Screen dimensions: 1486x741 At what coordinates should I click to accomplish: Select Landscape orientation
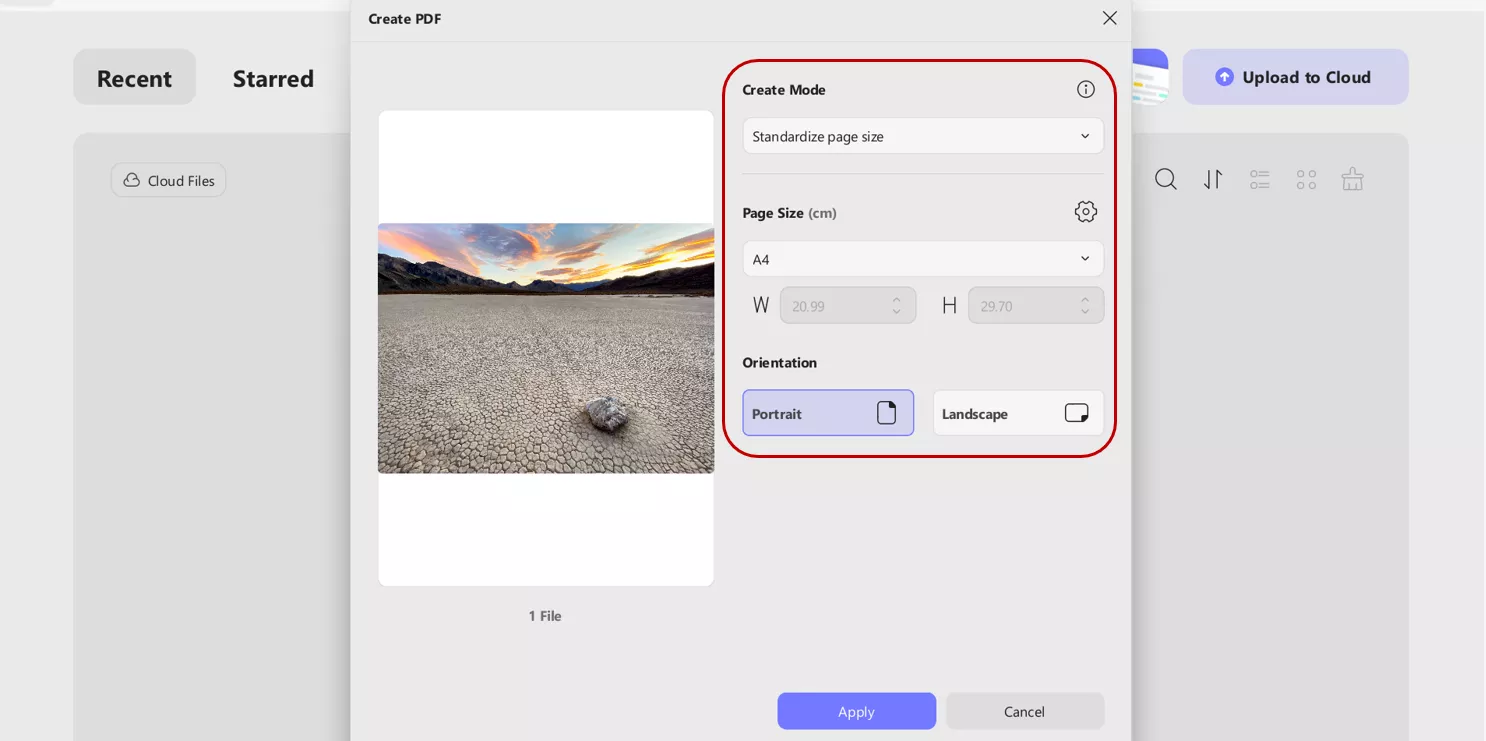[1018, 413]
